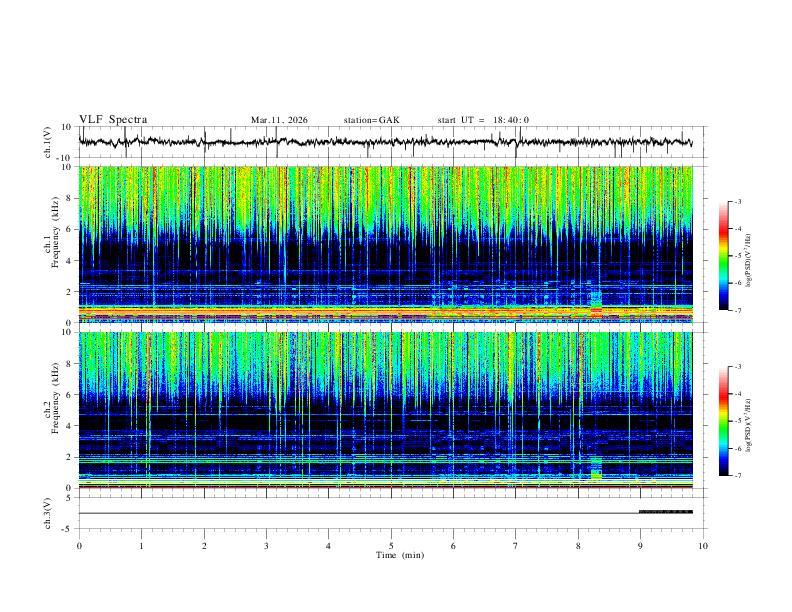Click the "ch.1(V)" axis label

48,142
